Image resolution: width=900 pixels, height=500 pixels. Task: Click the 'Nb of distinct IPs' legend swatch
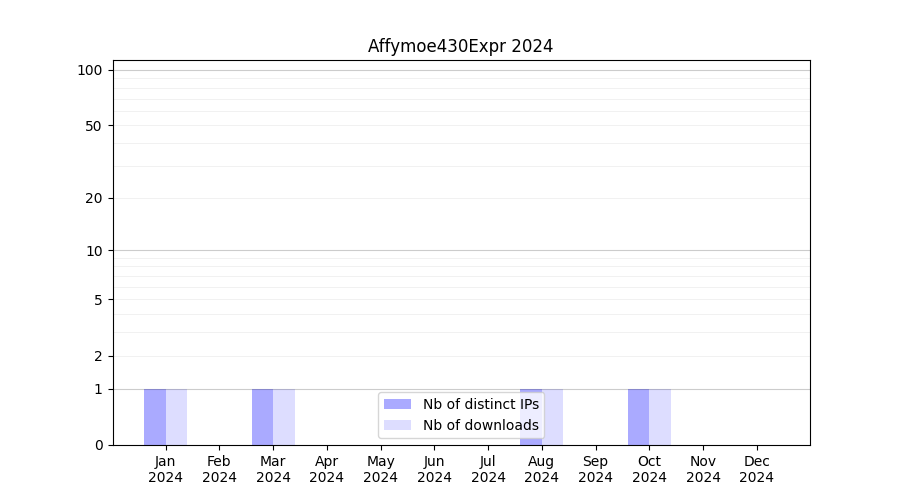[x=397, y=404]
